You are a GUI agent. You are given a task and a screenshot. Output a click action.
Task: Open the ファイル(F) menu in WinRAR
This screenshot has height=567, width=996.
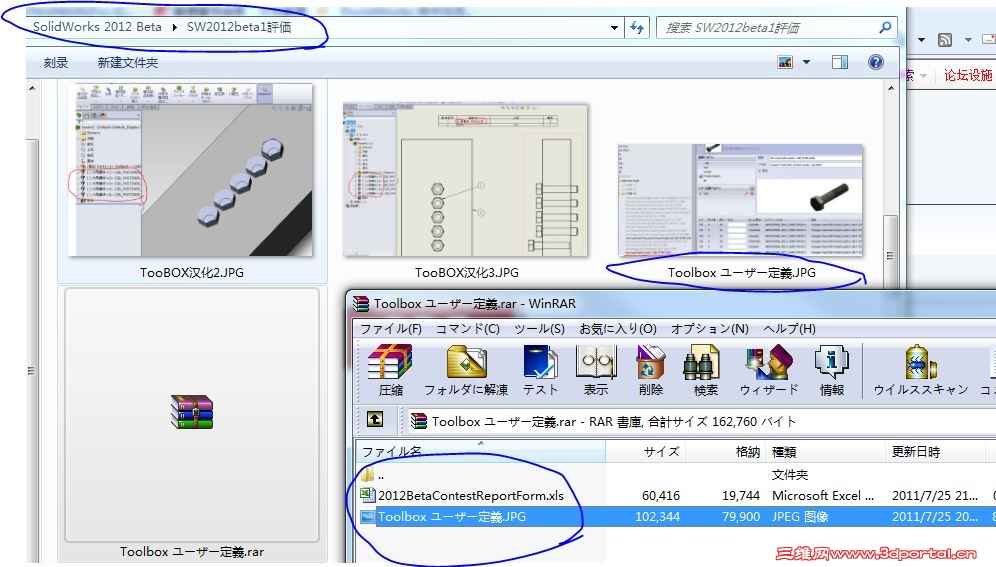tap(391, 329)
